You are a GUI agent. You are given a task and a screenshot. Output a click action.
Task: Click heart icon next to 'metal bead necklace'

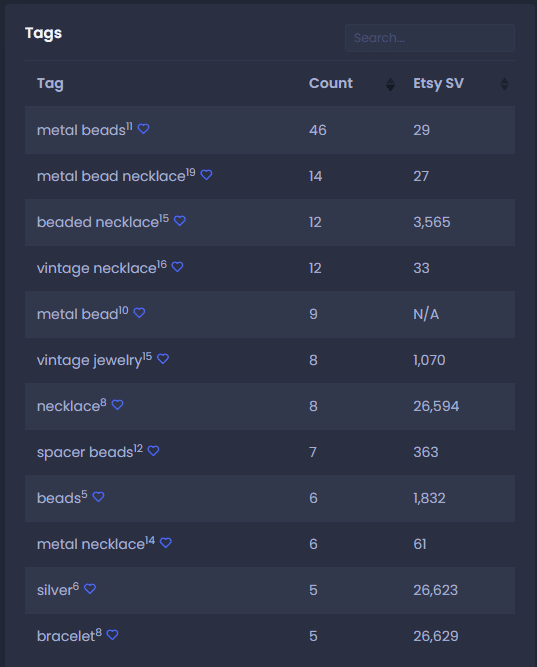[206, 175]
